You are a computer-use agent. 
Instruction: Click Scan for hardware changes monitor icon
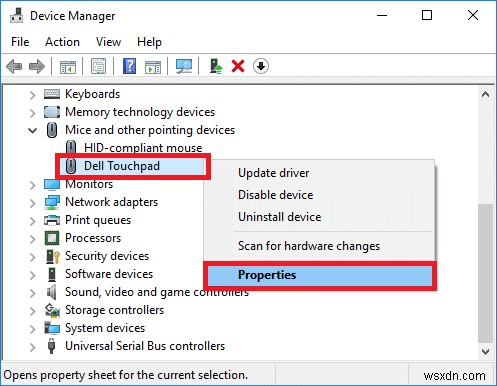pos(184,66)
